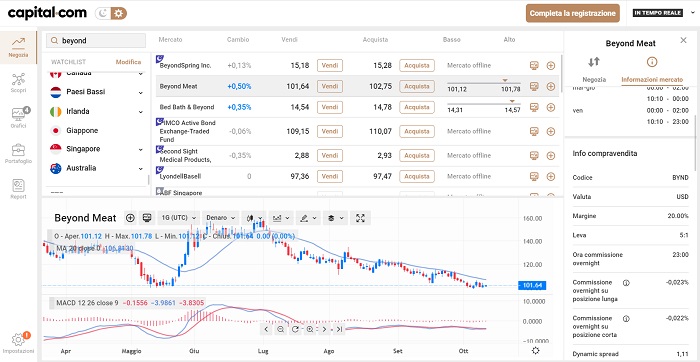The width and height of the screenshot is (700, 362).
Task: Open Impostazioni settings in sidebar
Action: [x=18, y=343]
